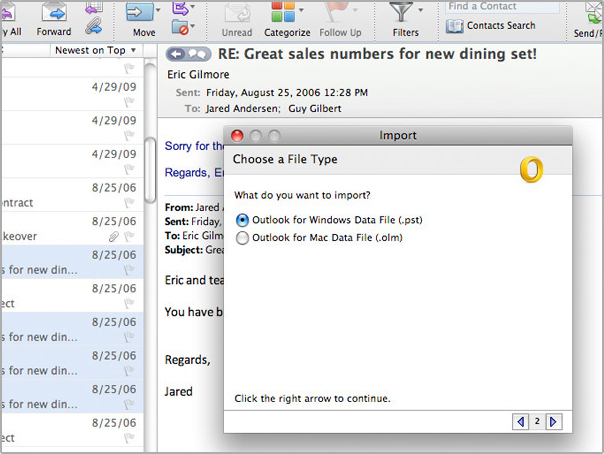Click the Forward toolbar button
This screenshot has height=454, width=604.
(54, 19)
